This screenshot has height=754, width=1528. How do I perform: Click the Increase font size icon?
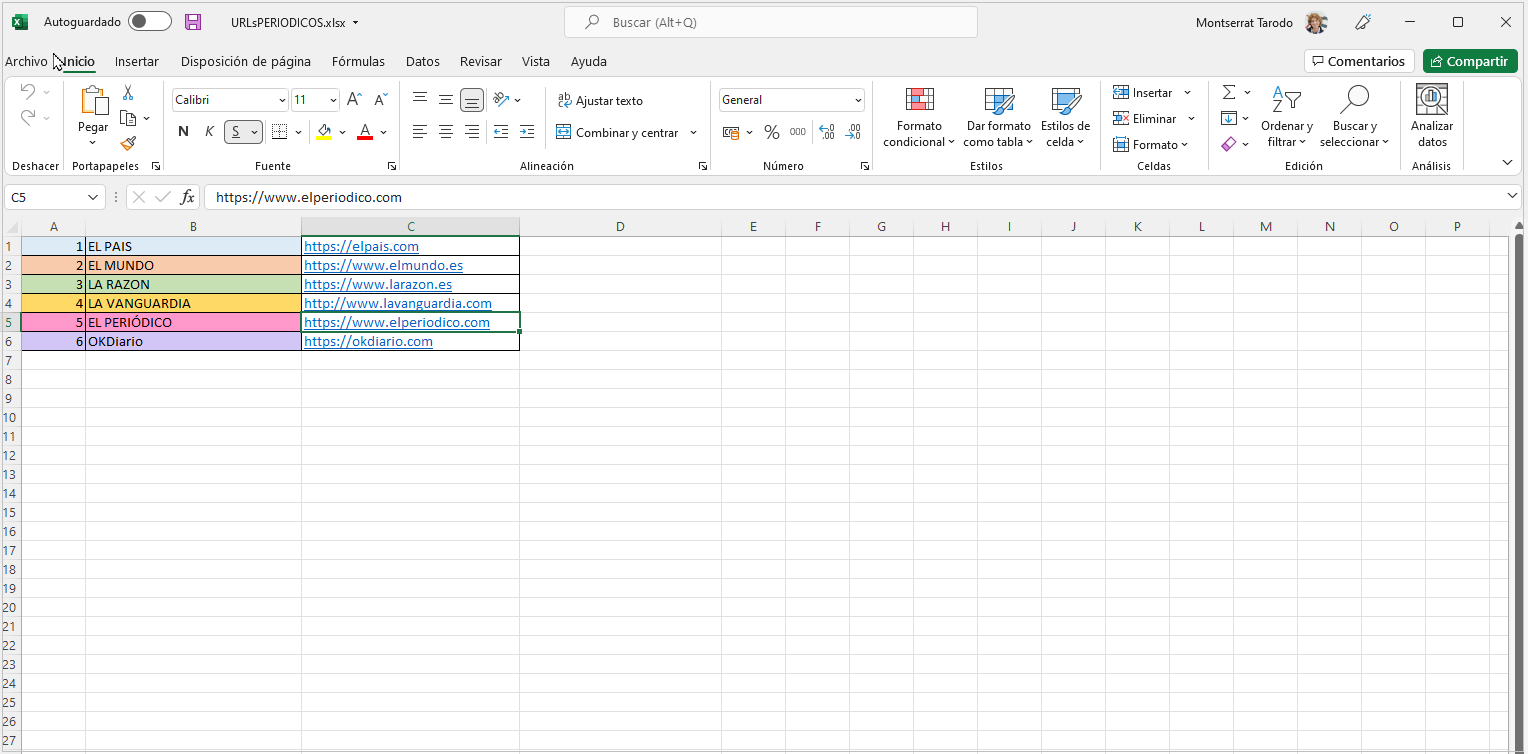tap(354, 100)
